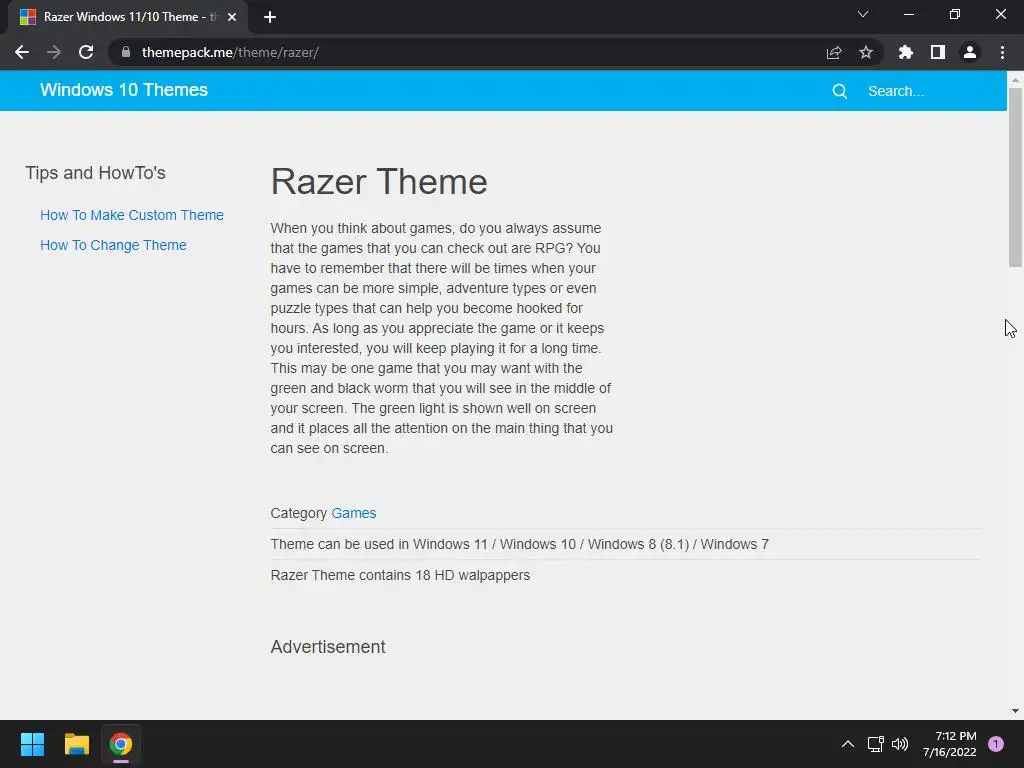Image resolution: width=1024 pixels, height=768 pixels.
Task: Click the site search magnifier icon
Action: click(x=840, y=91)
